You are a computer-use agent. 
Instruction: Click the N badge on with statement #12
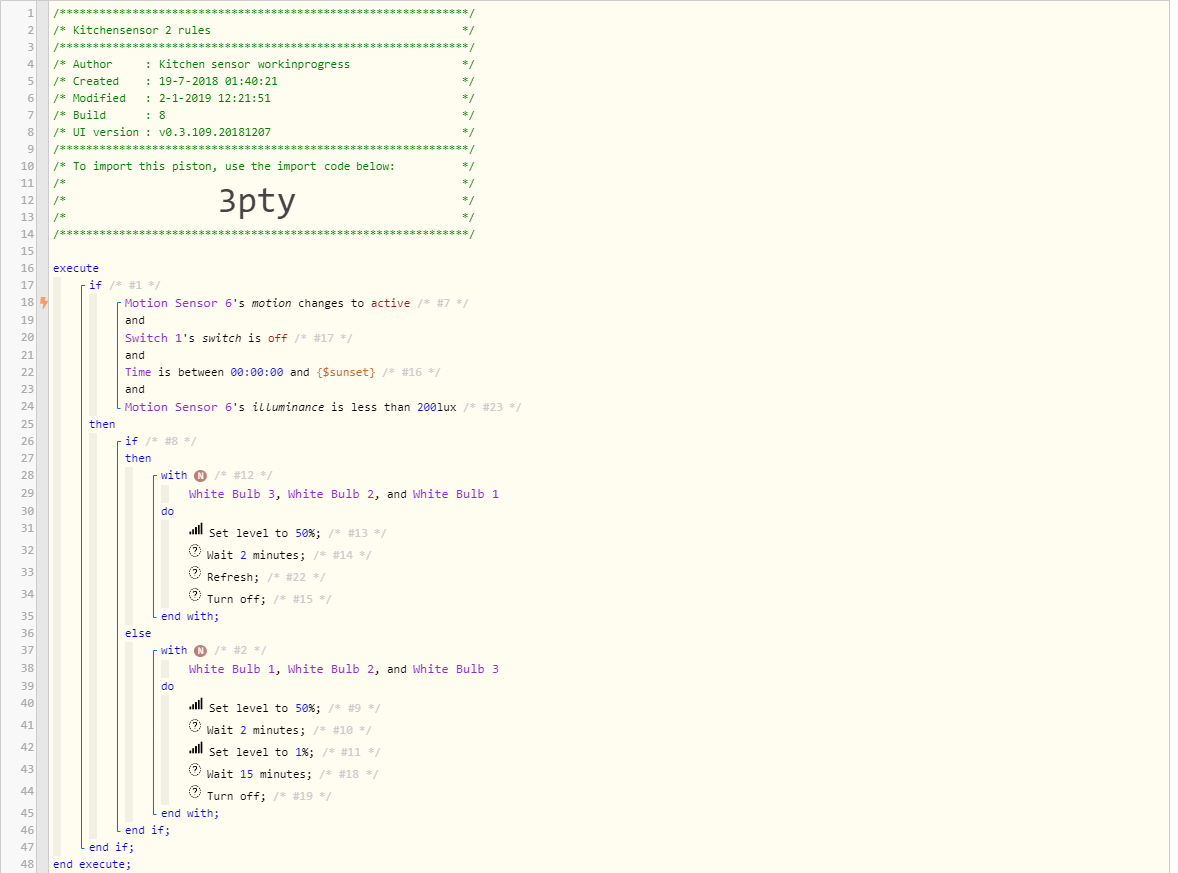tap(200, 476)
